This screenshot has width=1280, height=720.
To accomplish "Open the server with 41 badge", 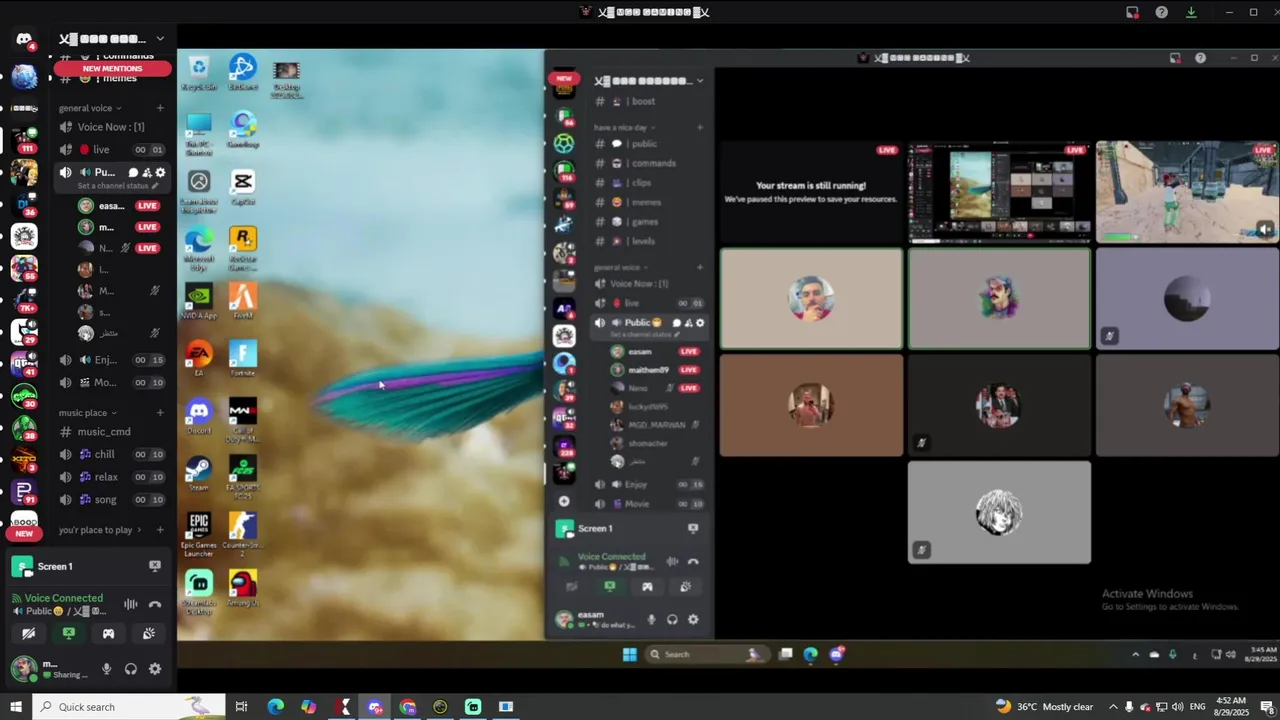I will click(24, 364).
